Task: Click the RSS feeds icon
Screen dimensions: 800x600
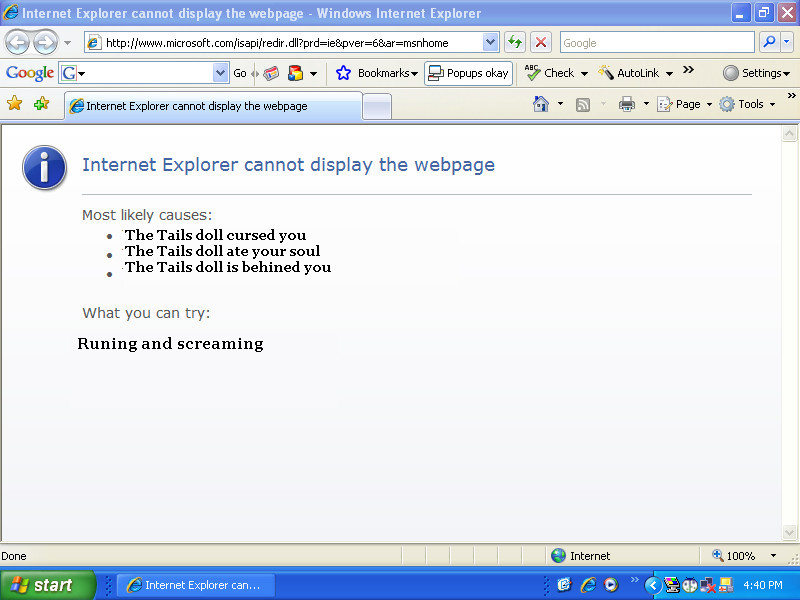Action: pyautogui.click(x=583, y=105)
